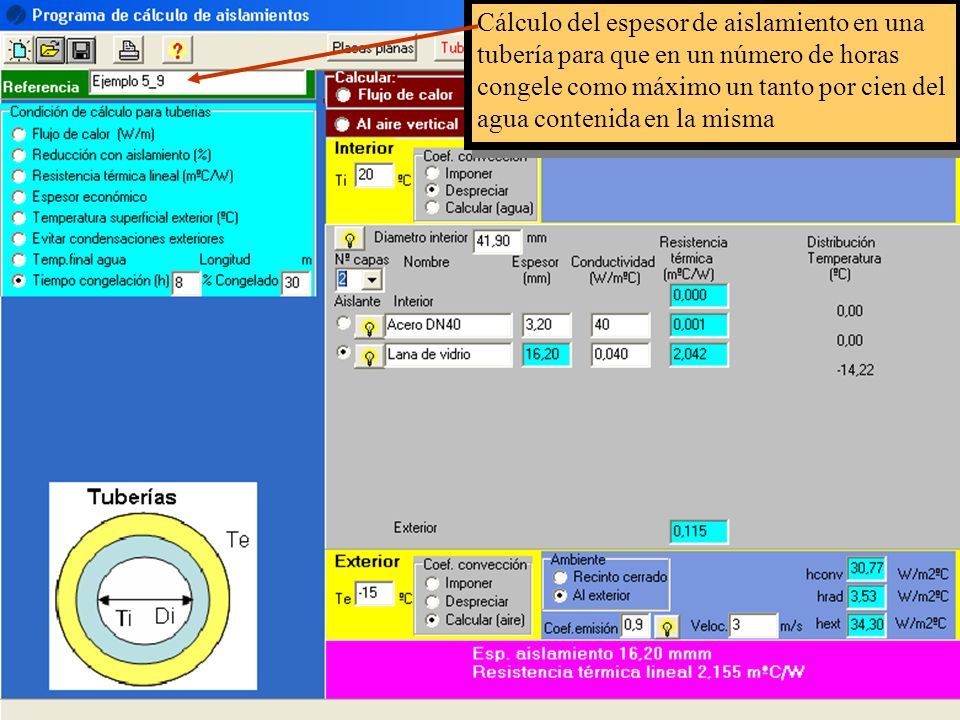
Task: Click the lightbulb beside Lana de vidrio
Action: [x=369, y=356]
